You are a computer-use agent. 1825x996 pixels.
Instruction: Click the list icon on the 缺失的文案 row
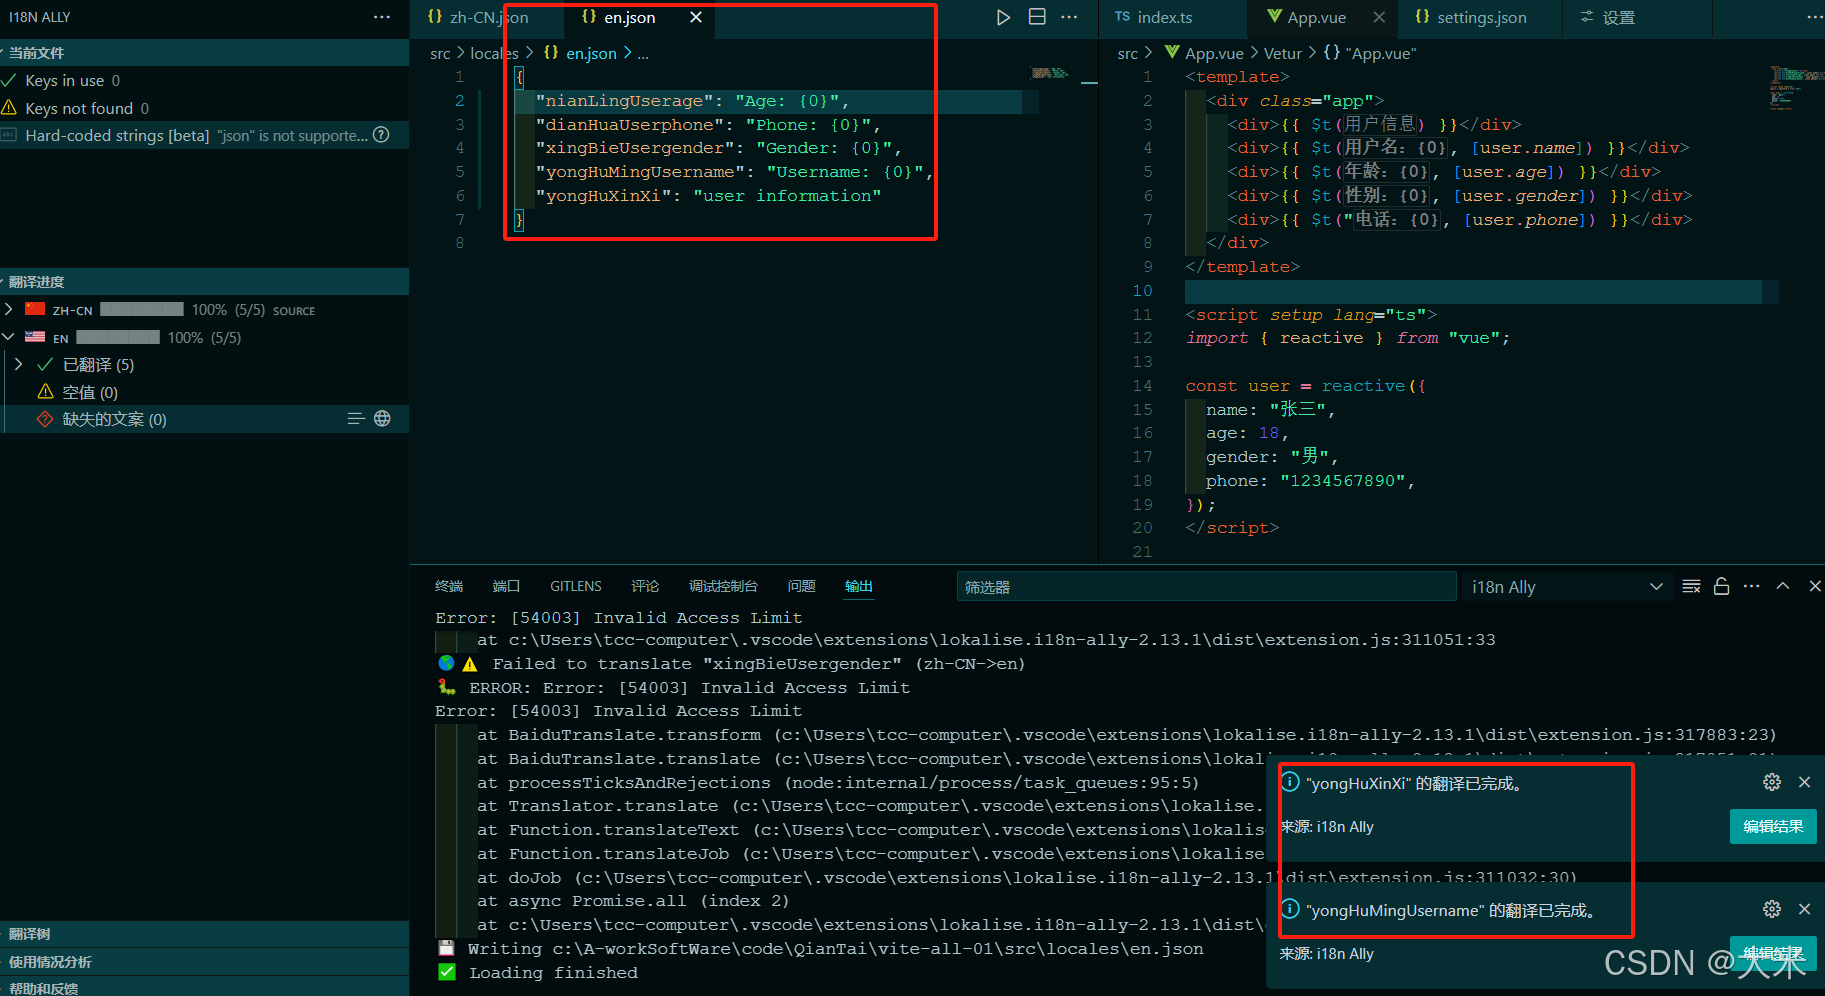click(355, 419)
